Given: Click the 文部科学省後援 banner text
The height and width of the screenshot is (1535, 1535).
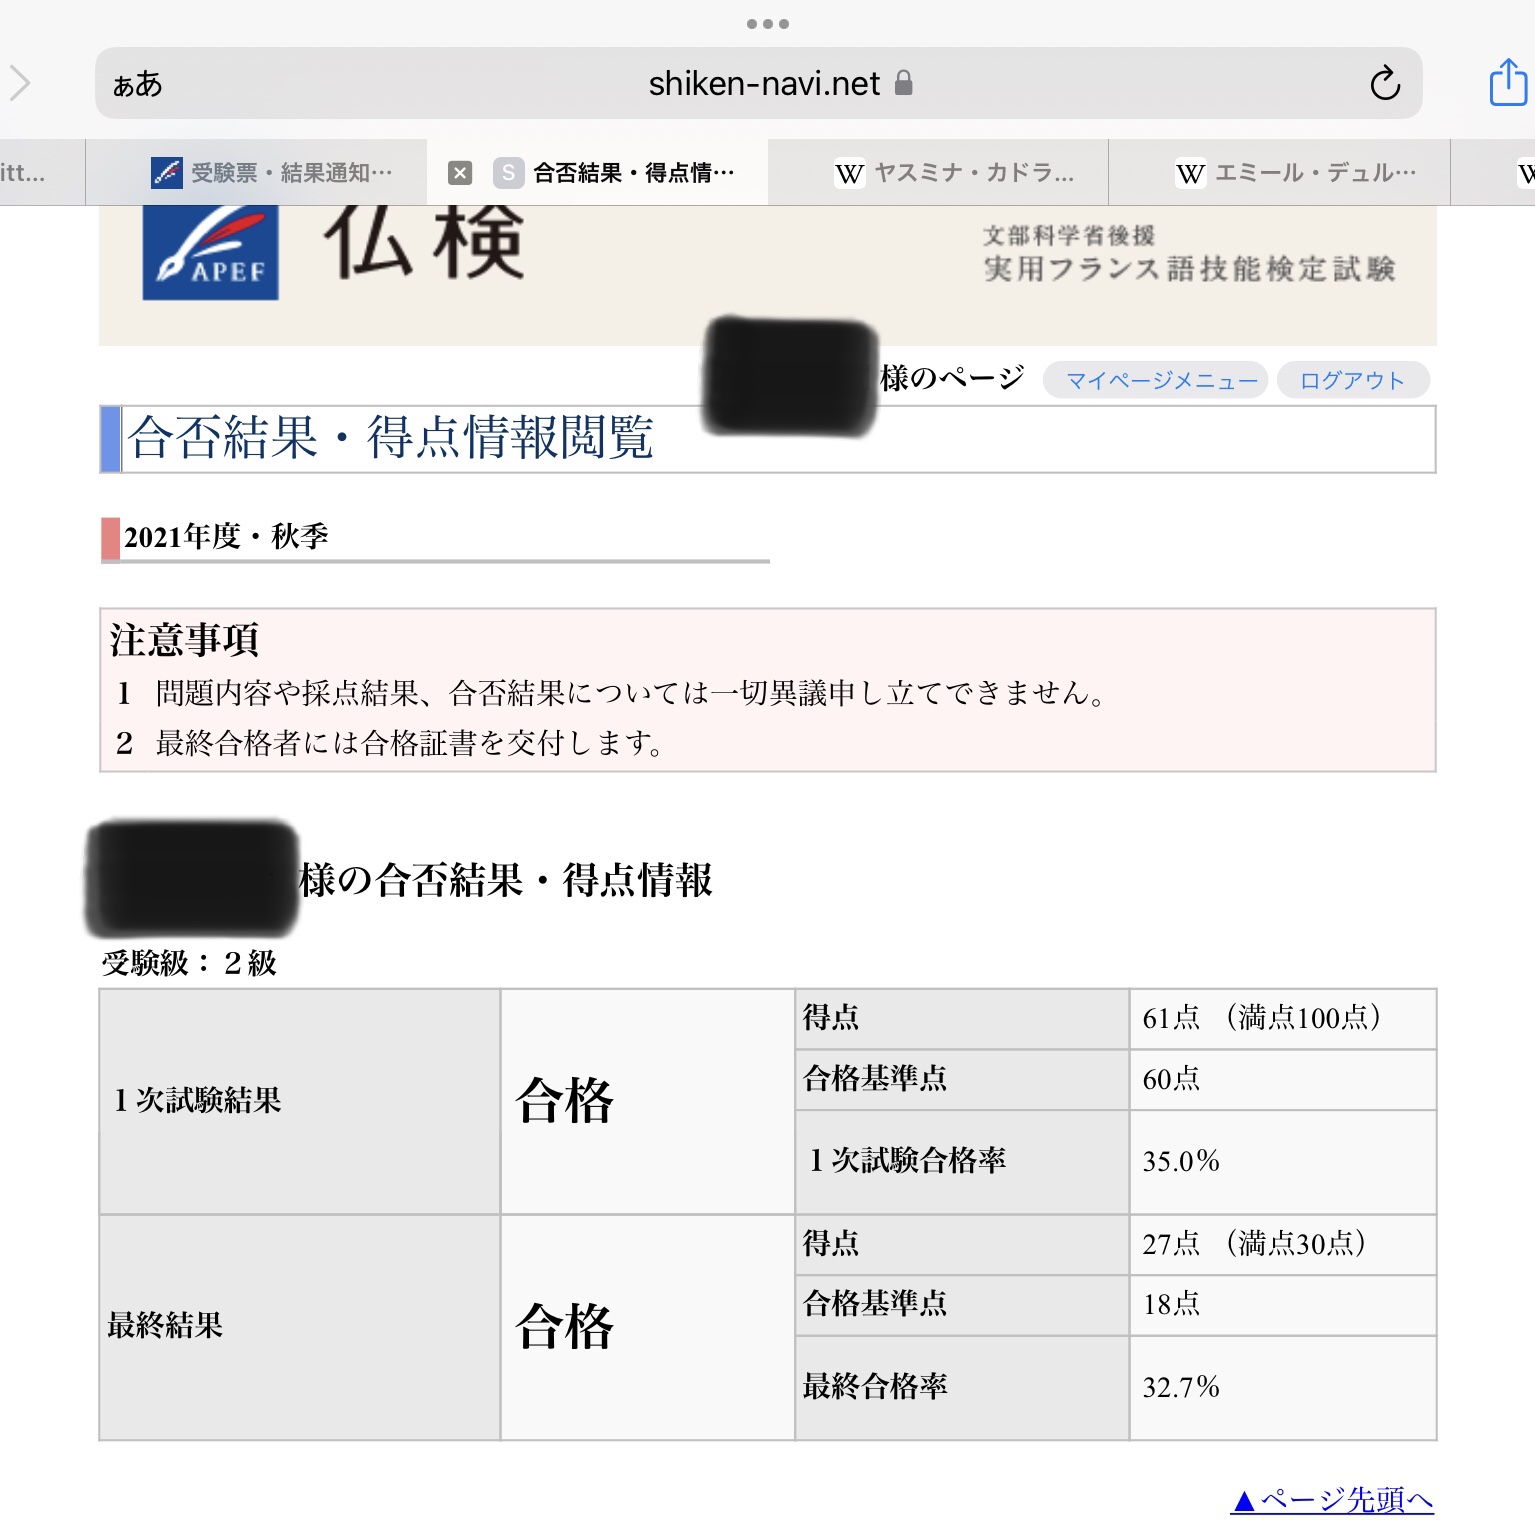Looking at the screenshot, I should (x=1069, y=235).
